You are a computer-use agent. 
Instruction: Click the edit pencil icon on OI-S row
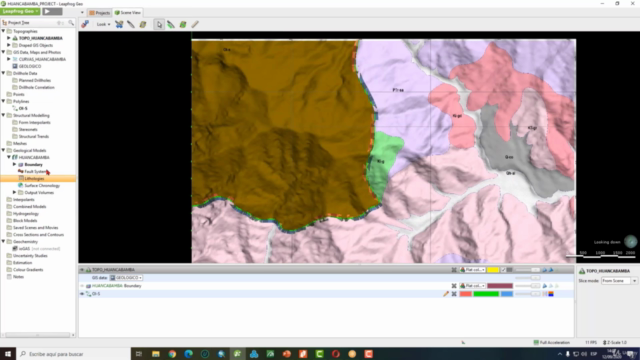446,294
